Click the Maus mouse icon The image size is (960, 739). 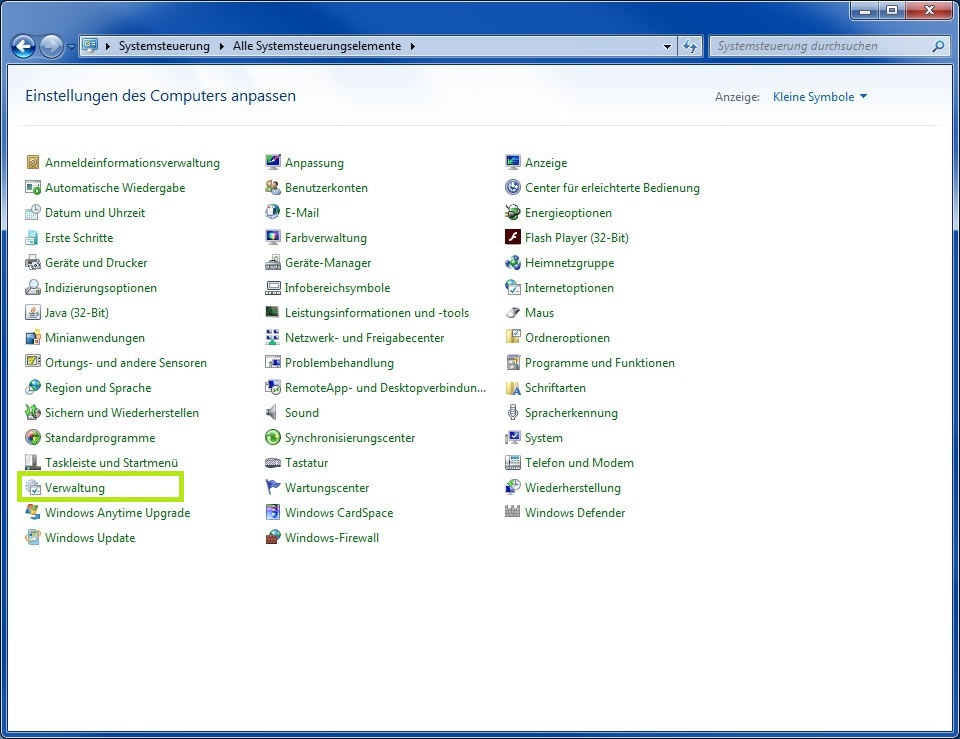click(x=512, y=312)
